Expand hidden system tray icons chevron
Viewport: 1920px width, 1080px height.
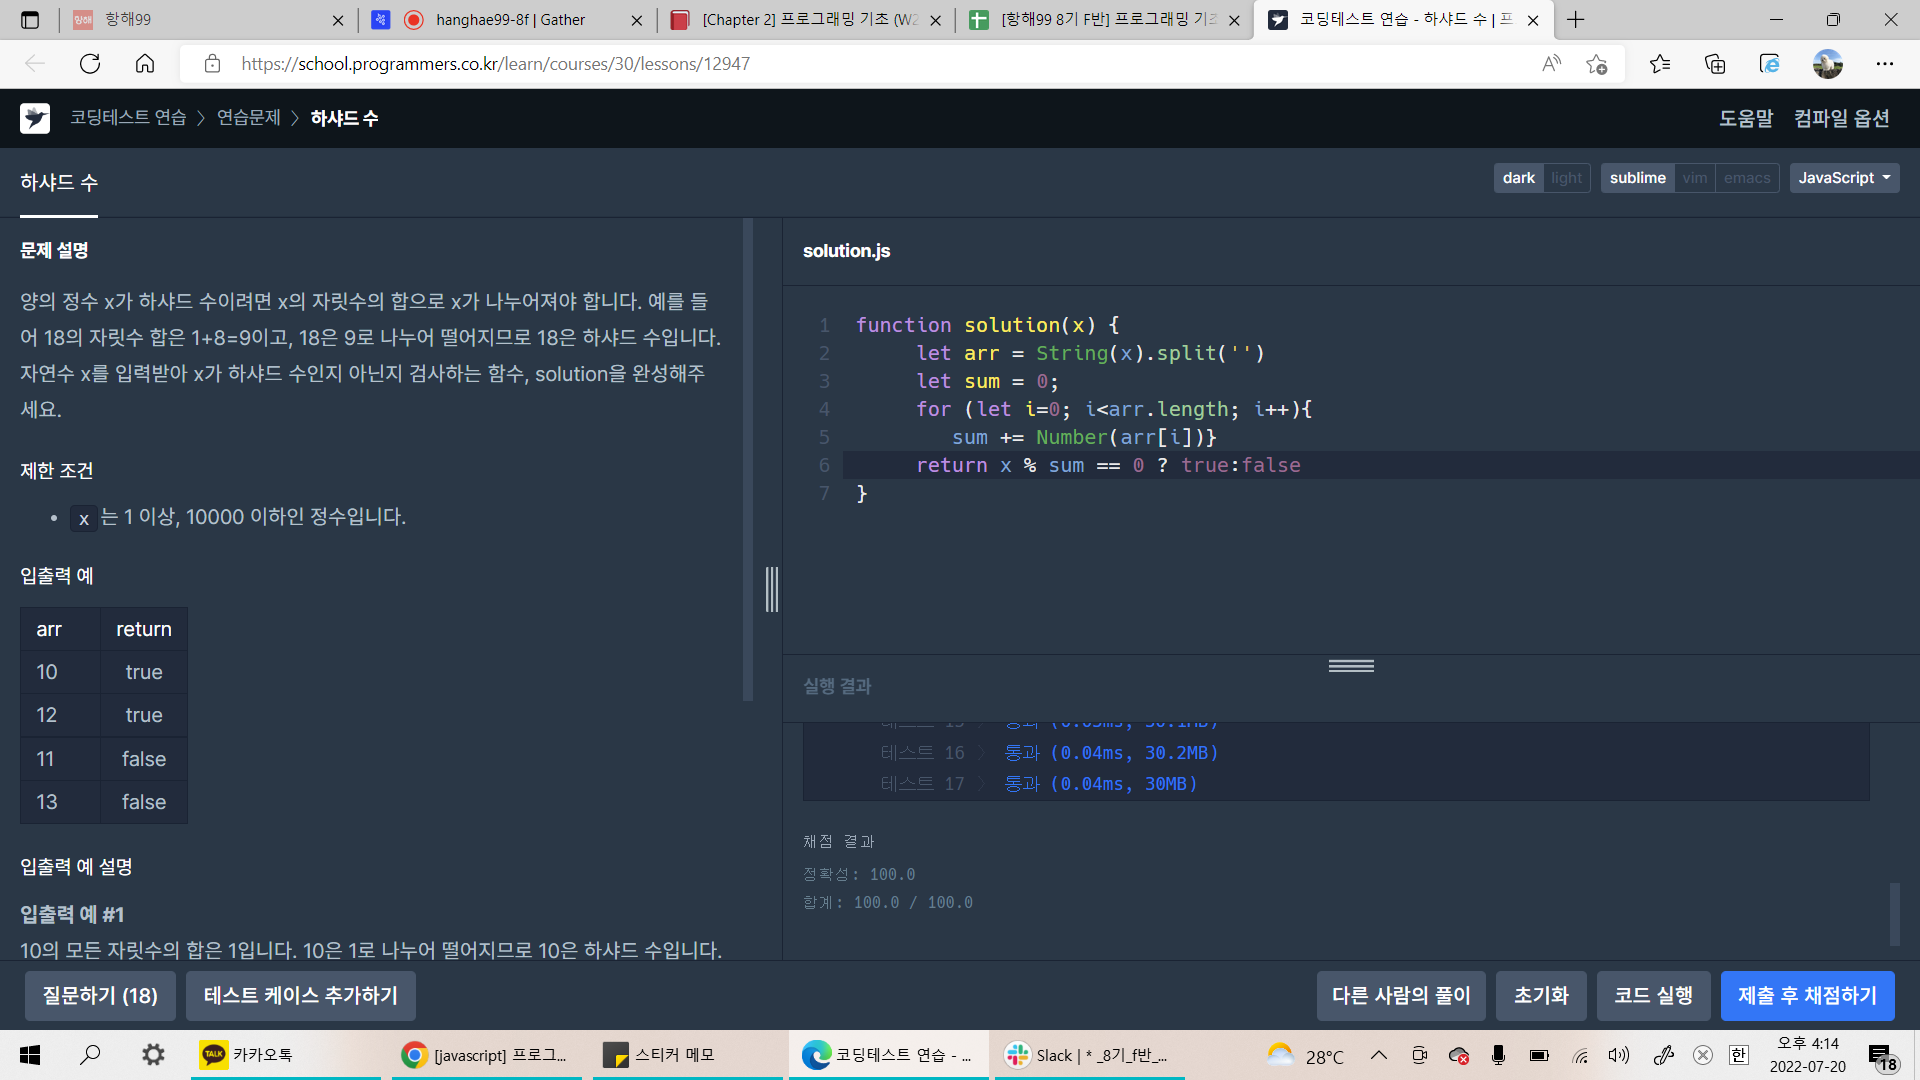tap(1378, 1055)
